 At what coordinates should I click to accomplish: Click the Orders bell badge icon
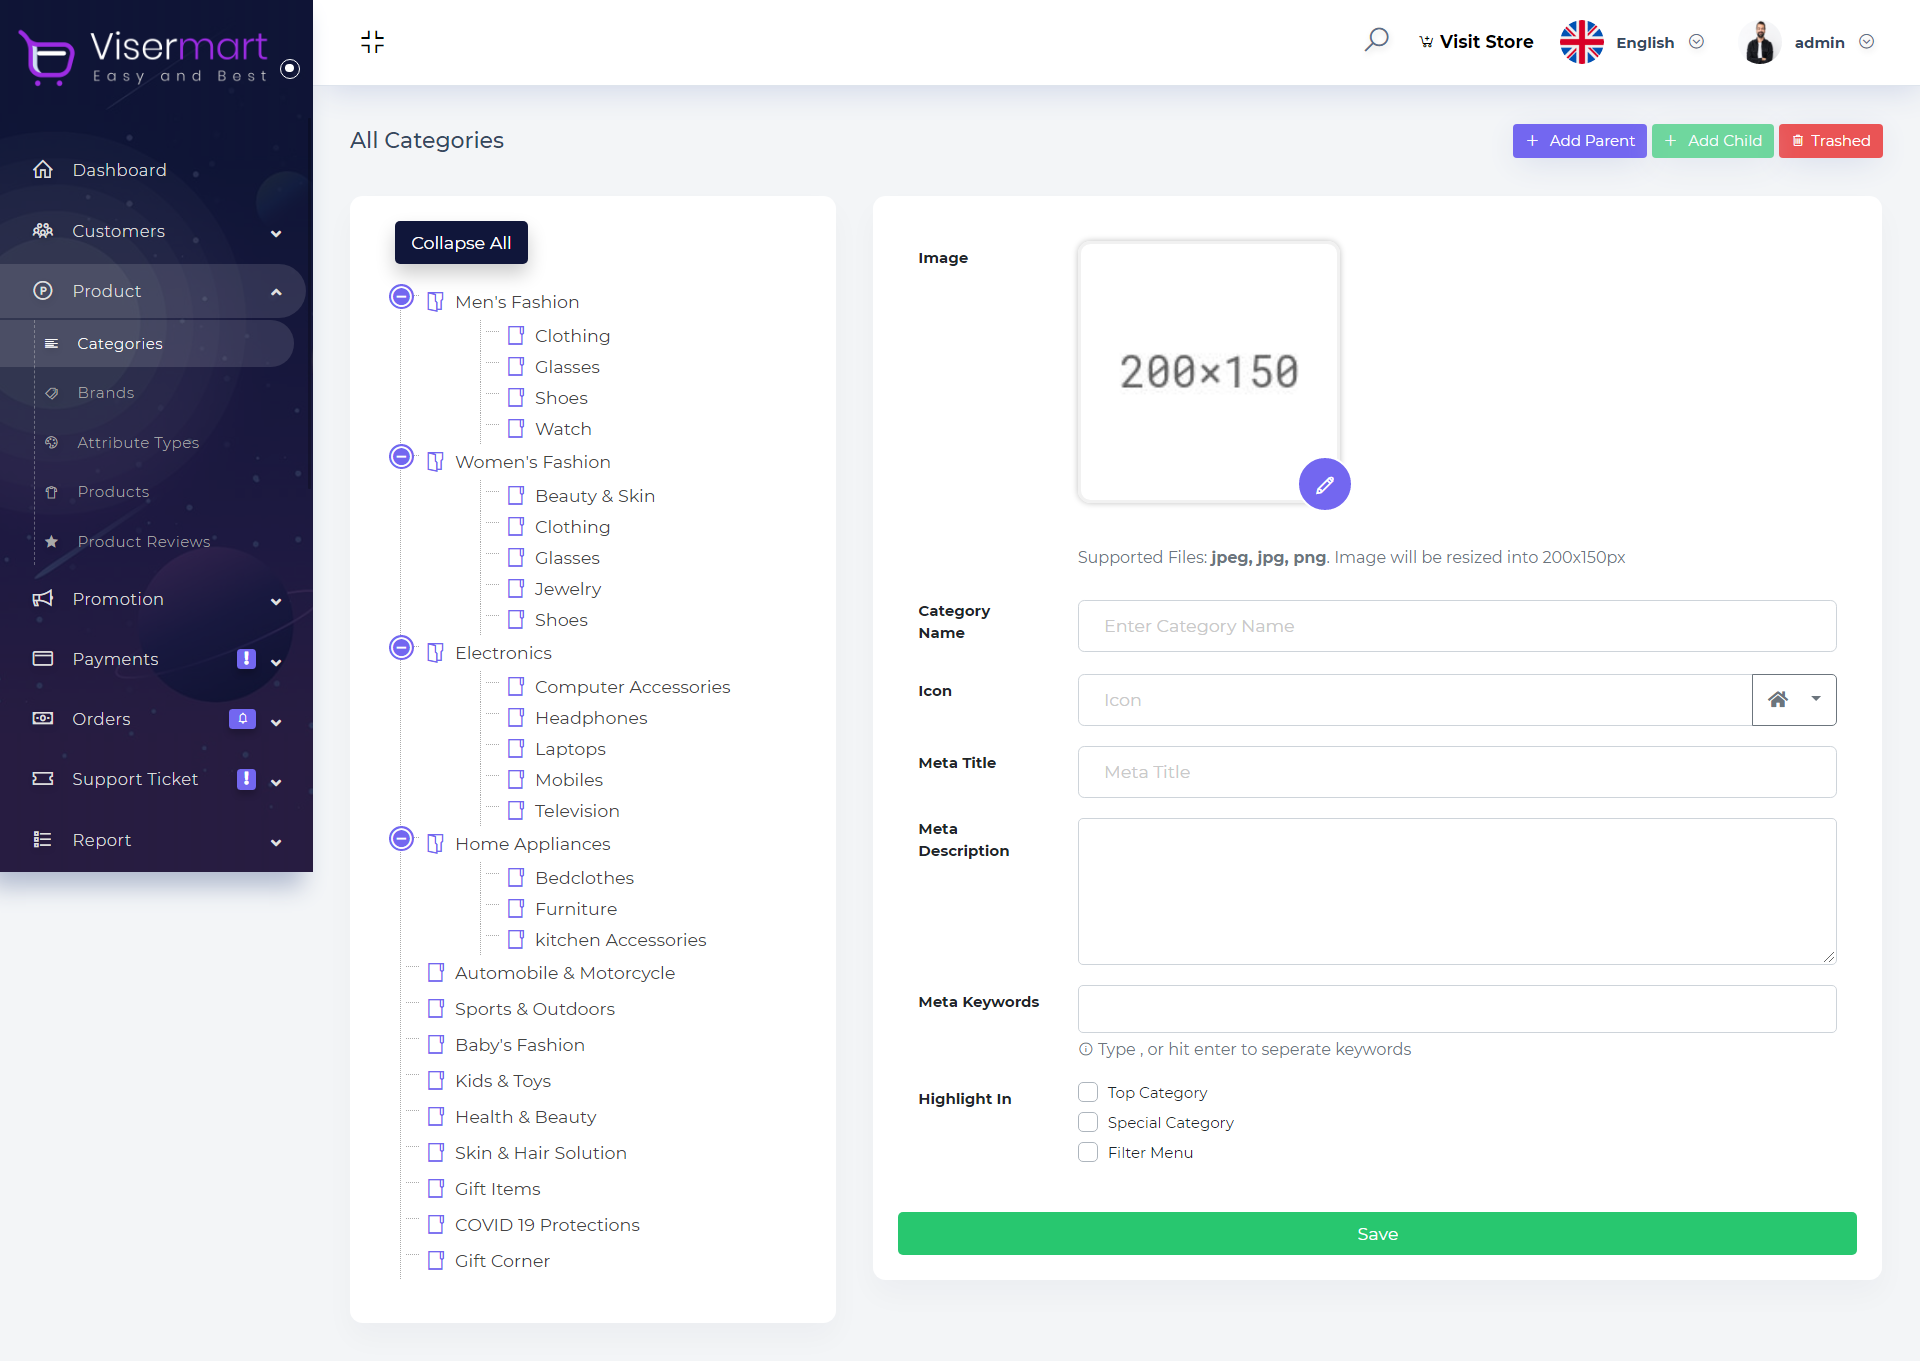click(x=242, y=719)
